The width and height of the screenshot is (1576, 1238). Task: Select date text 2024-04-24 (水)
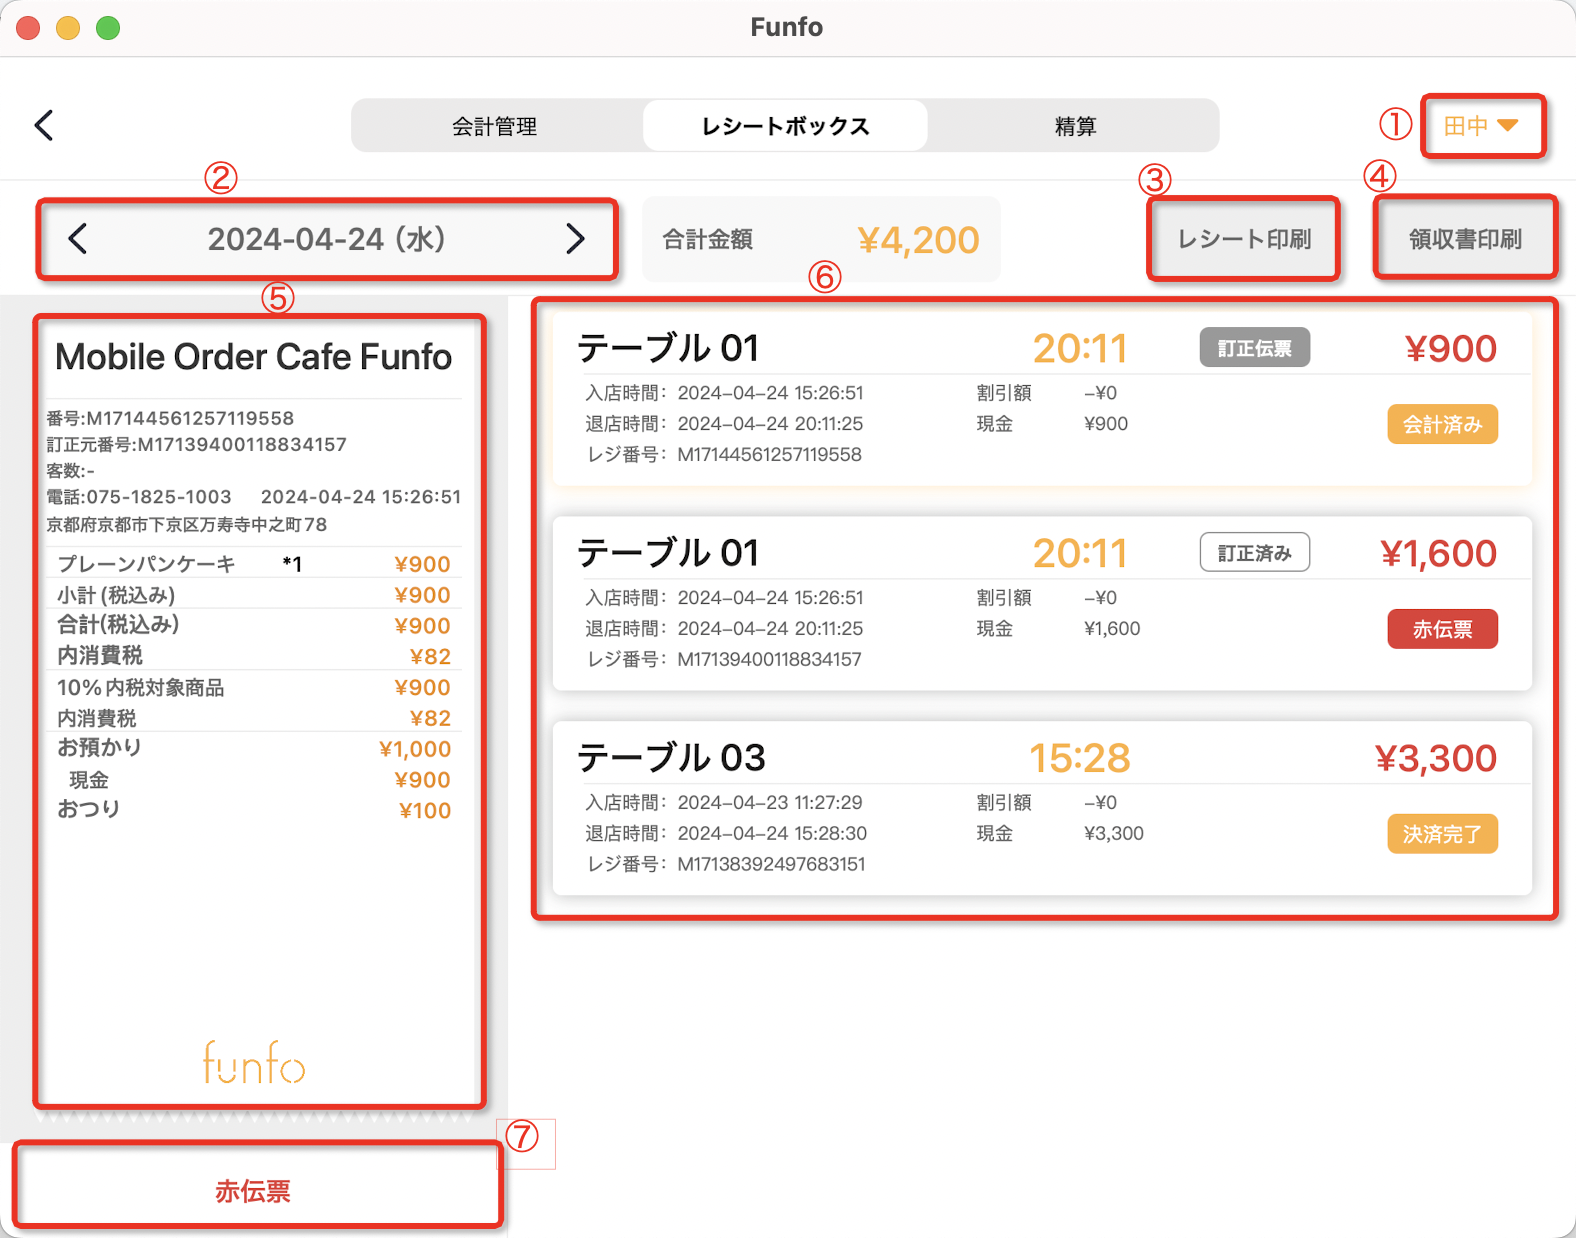pos(326,239)
